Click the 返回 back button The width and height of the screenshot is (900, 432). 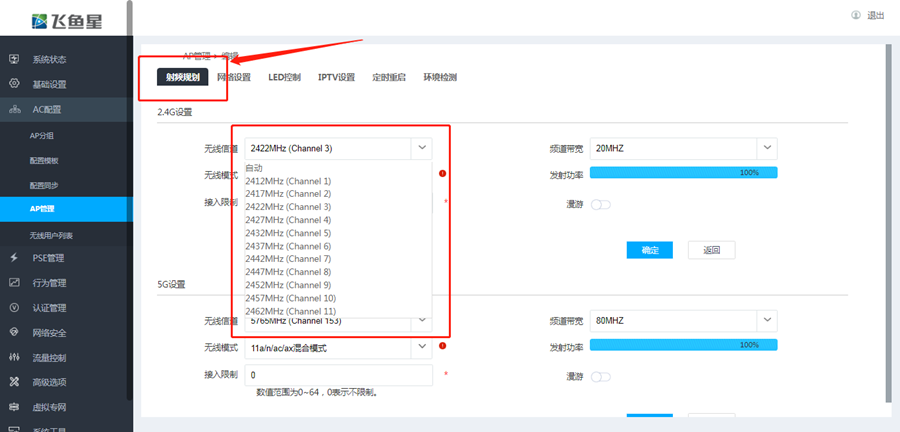pos(712,250)
